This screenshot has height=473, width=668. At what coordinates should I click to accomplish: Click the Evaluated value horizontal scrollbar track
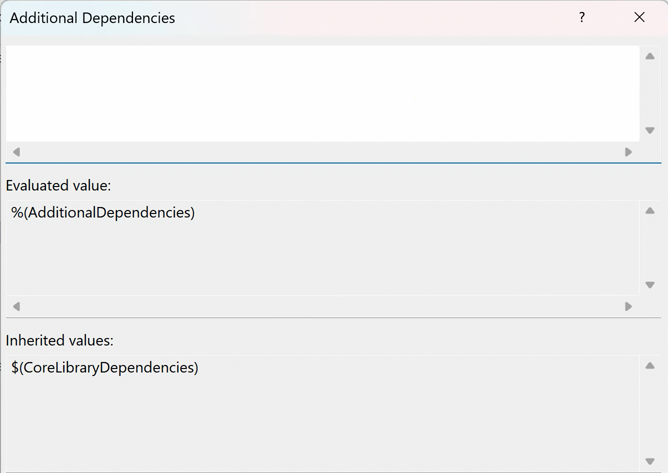click(x=320, y=307)
